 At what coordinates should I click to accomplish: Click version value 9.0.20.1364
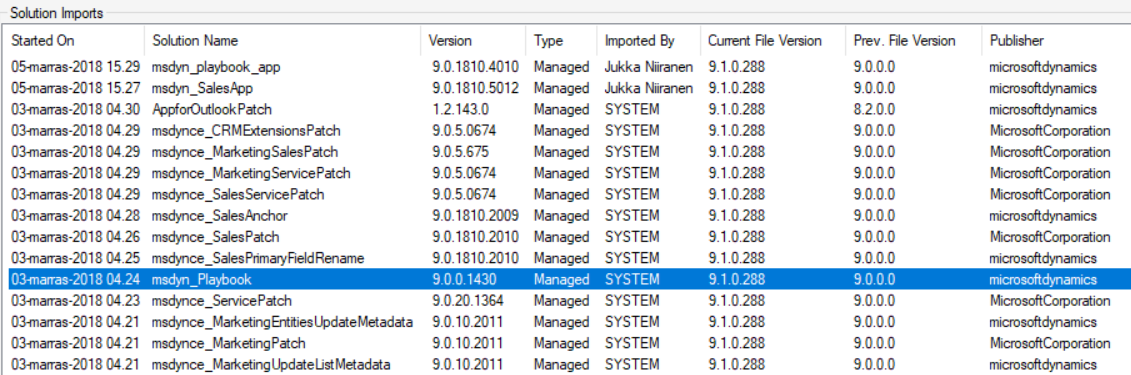pyautogui.click(x=467, y=300)
